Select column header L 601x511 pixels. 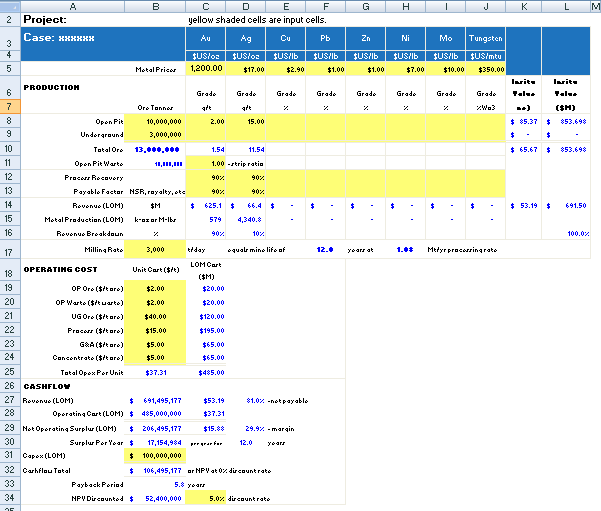pos(566,6)
